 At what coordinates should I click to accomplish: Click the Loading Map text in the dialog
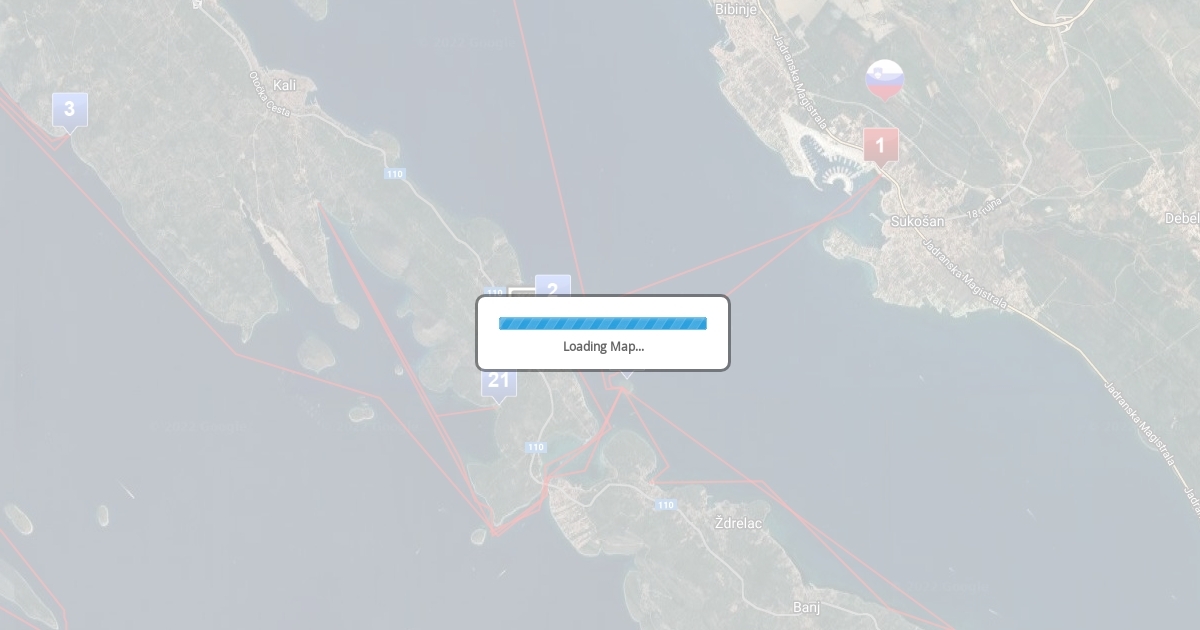pos(603,346)
